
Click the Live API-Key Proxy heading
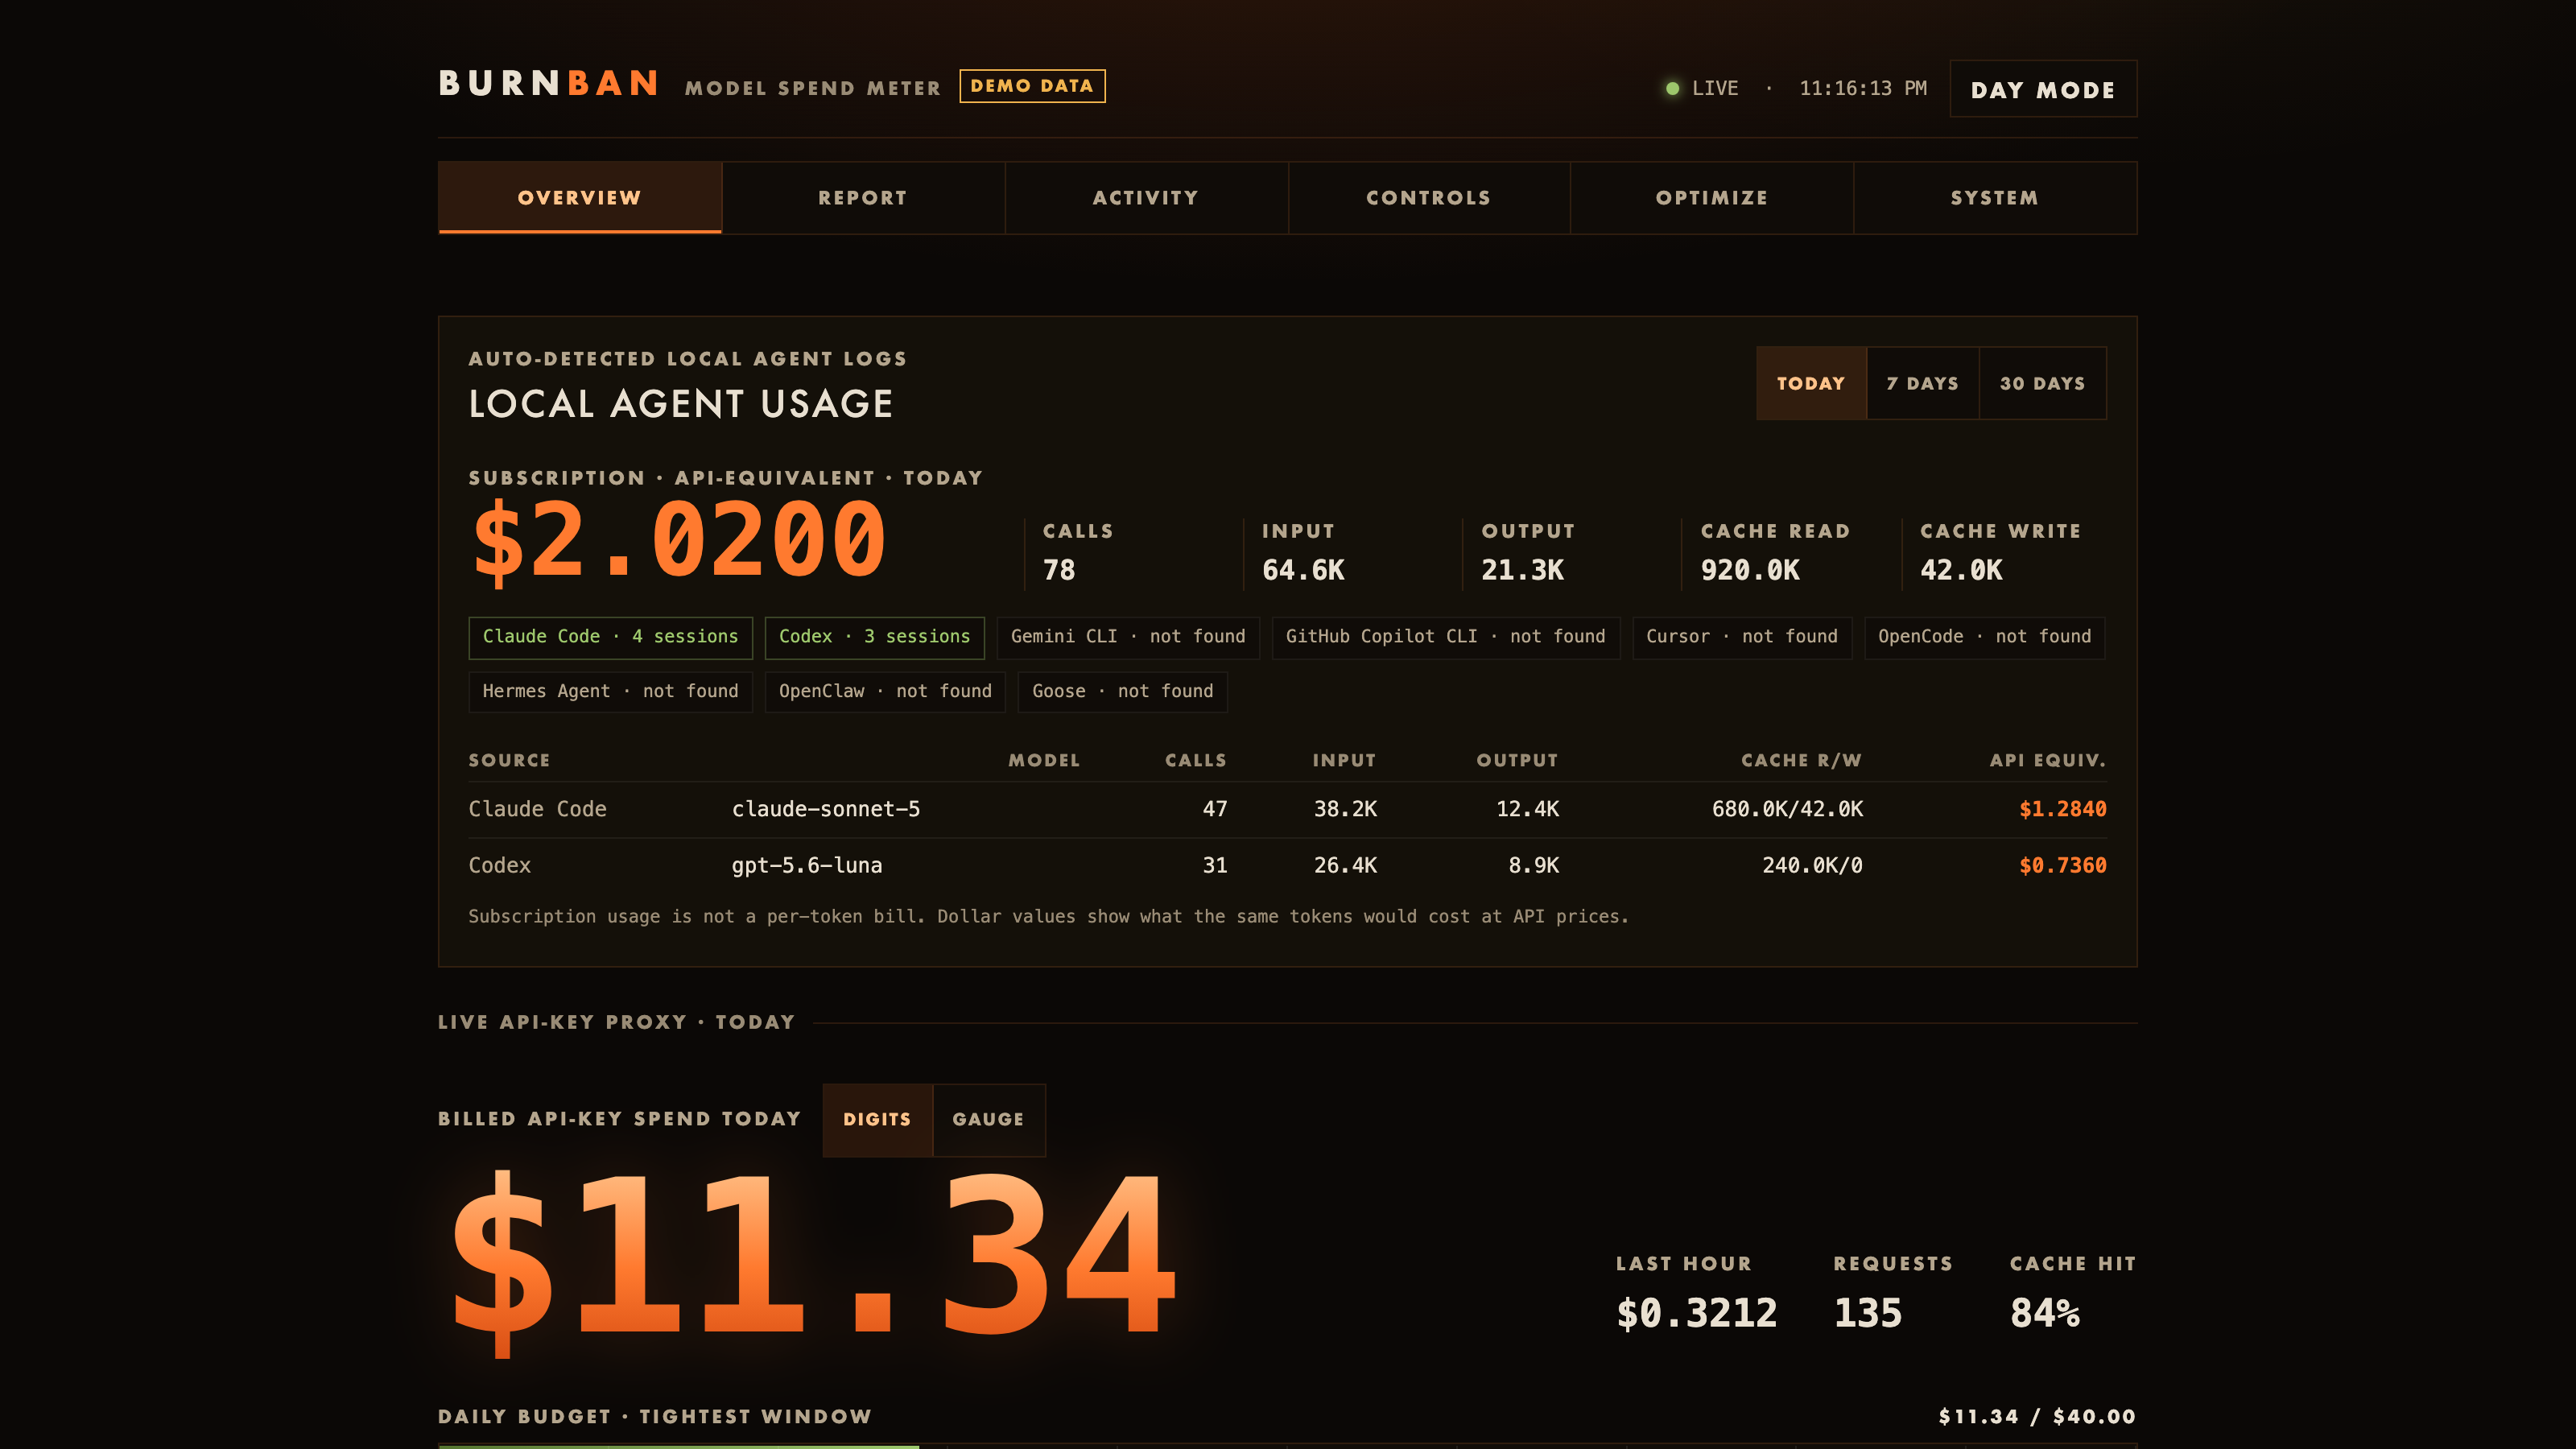pyautogui.click(x=616, y=1023)
